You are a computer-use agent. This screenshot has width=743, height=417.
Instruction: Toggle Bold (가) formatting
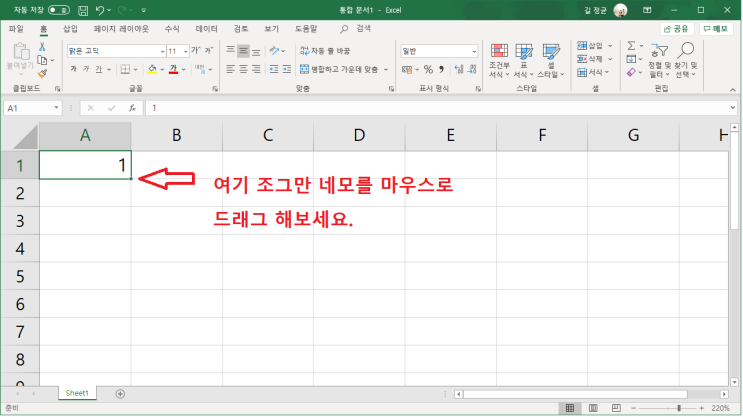73,70
